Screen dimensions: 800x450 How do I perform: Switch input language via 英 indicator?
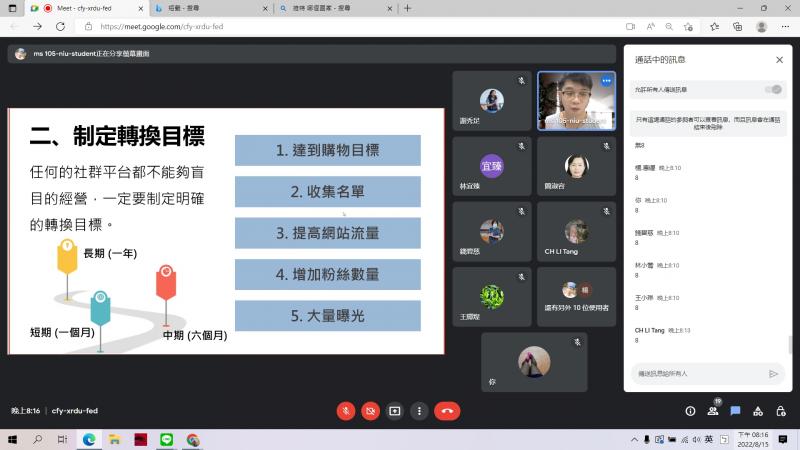709,439
